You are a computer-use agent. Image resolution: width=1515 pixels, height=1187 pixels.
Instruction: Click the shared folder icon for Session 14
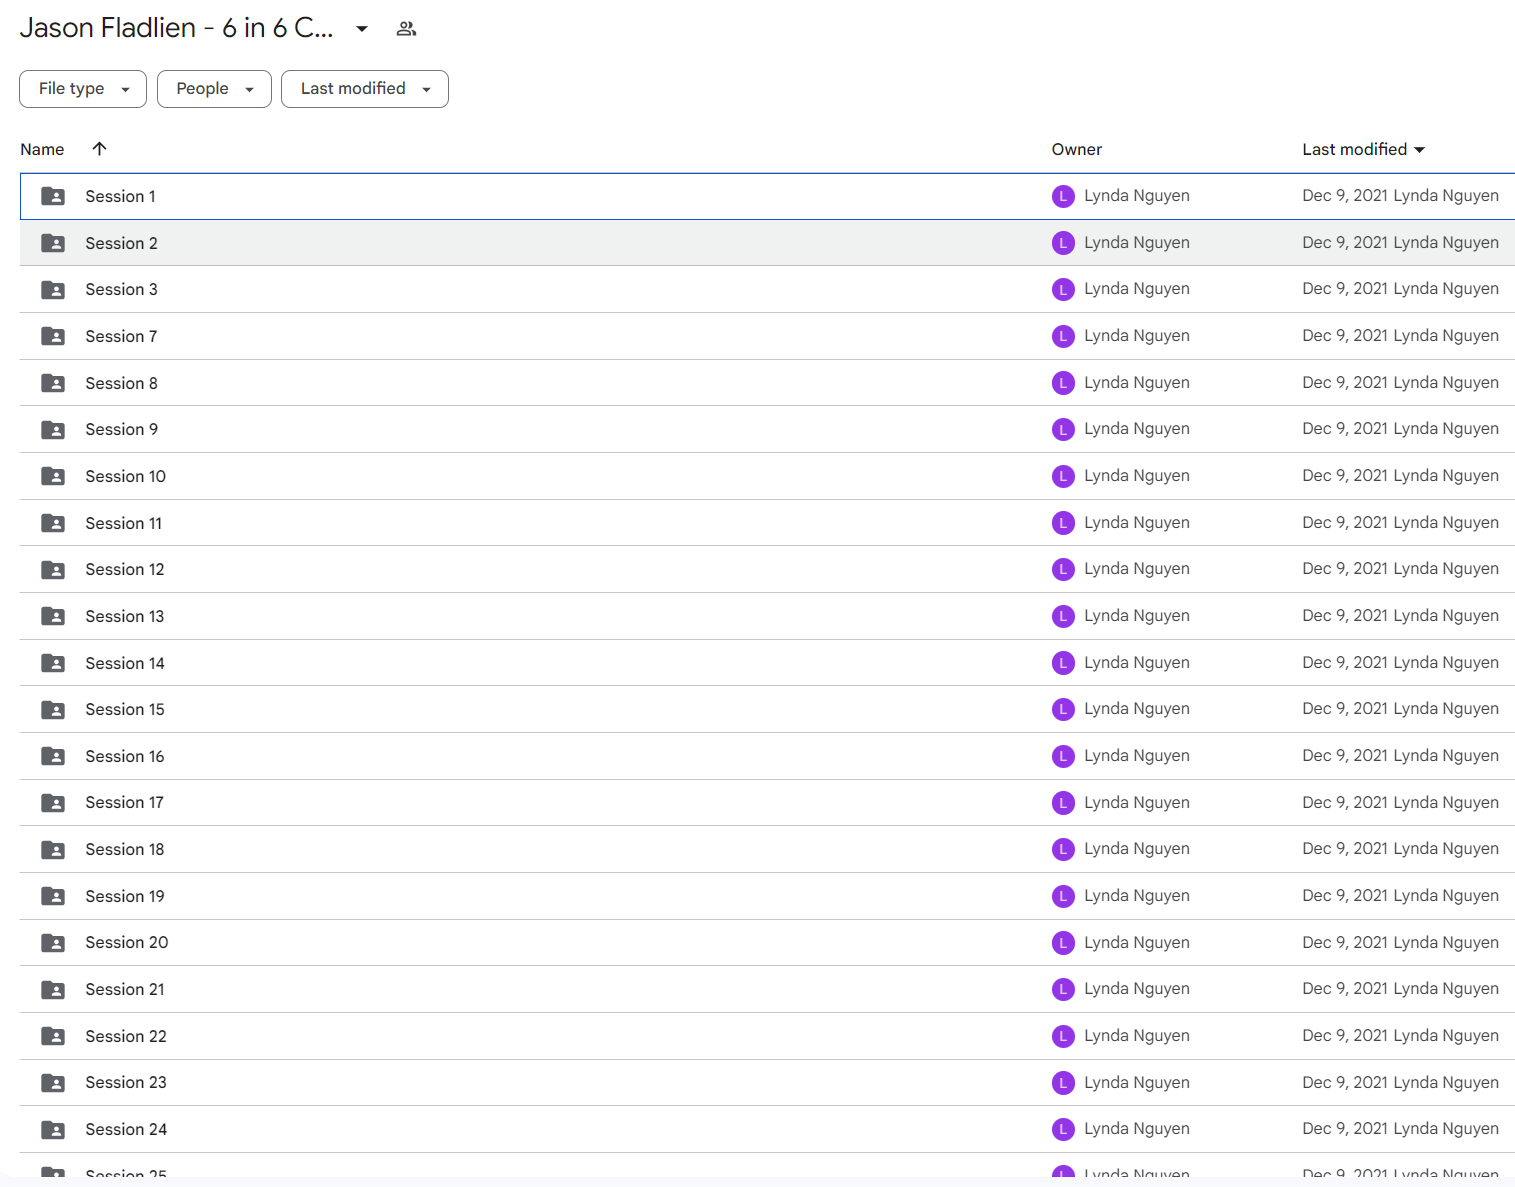(x=53, y=663)
